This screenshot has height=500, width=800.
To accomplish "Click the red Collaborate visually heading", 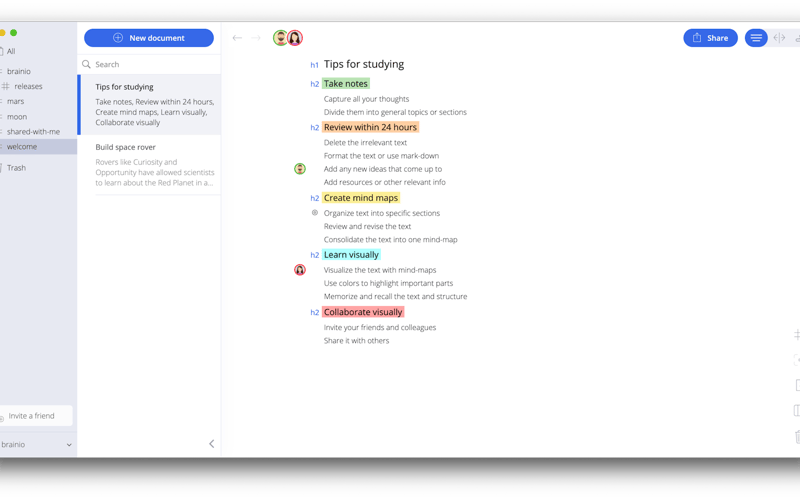I will pos(363,312).
